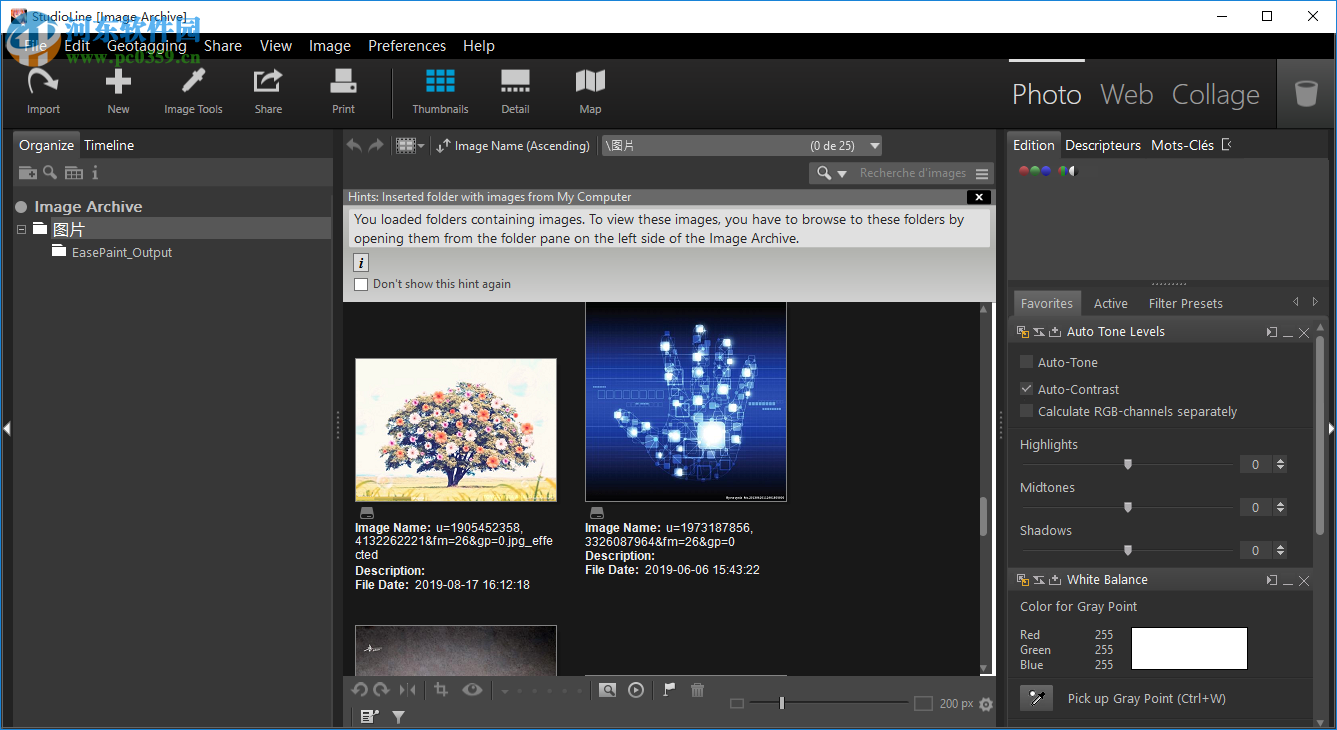
Task: Select the crop icon below thumbnails
Action: (x=441, y=689)
